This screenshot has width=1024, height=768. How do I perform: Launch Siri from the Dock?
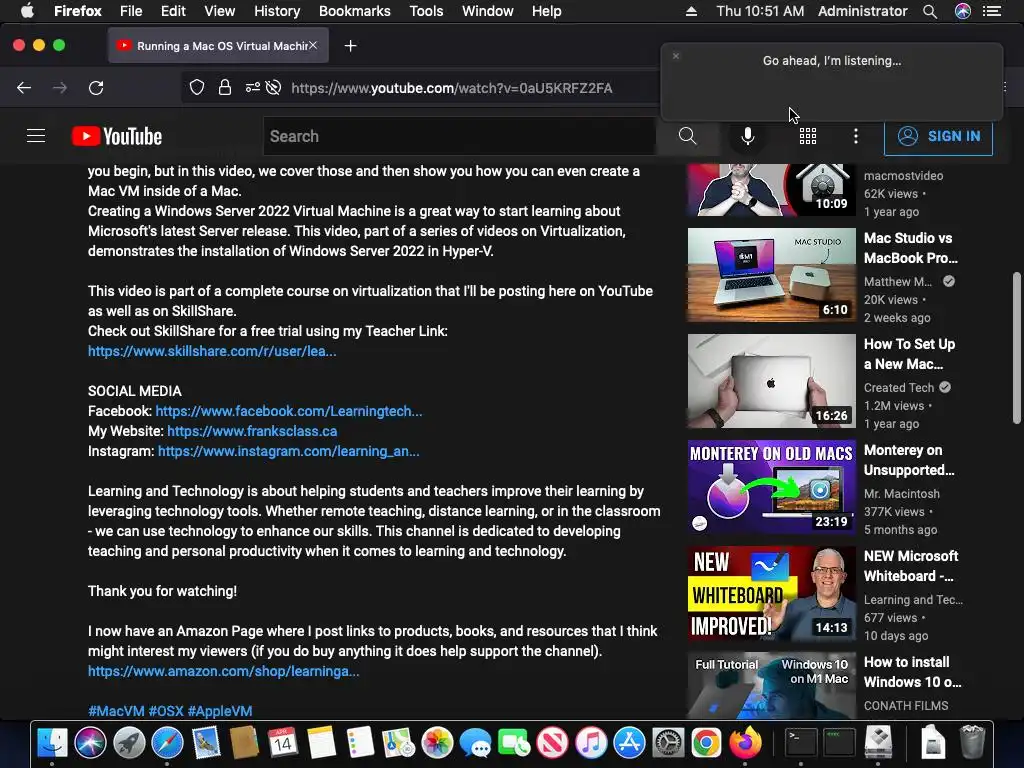click(x=90, y=743)
